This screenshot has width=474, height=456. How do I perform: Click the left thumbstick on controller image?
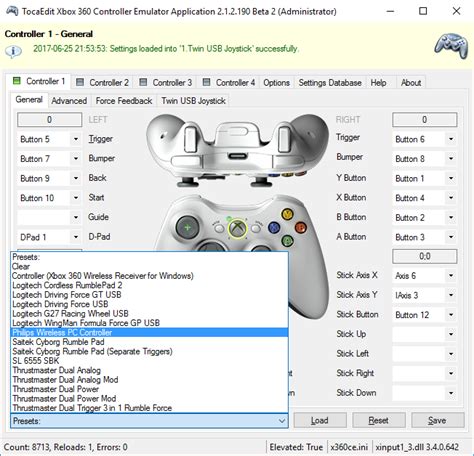pyautogui.click(x=187, y=228)
